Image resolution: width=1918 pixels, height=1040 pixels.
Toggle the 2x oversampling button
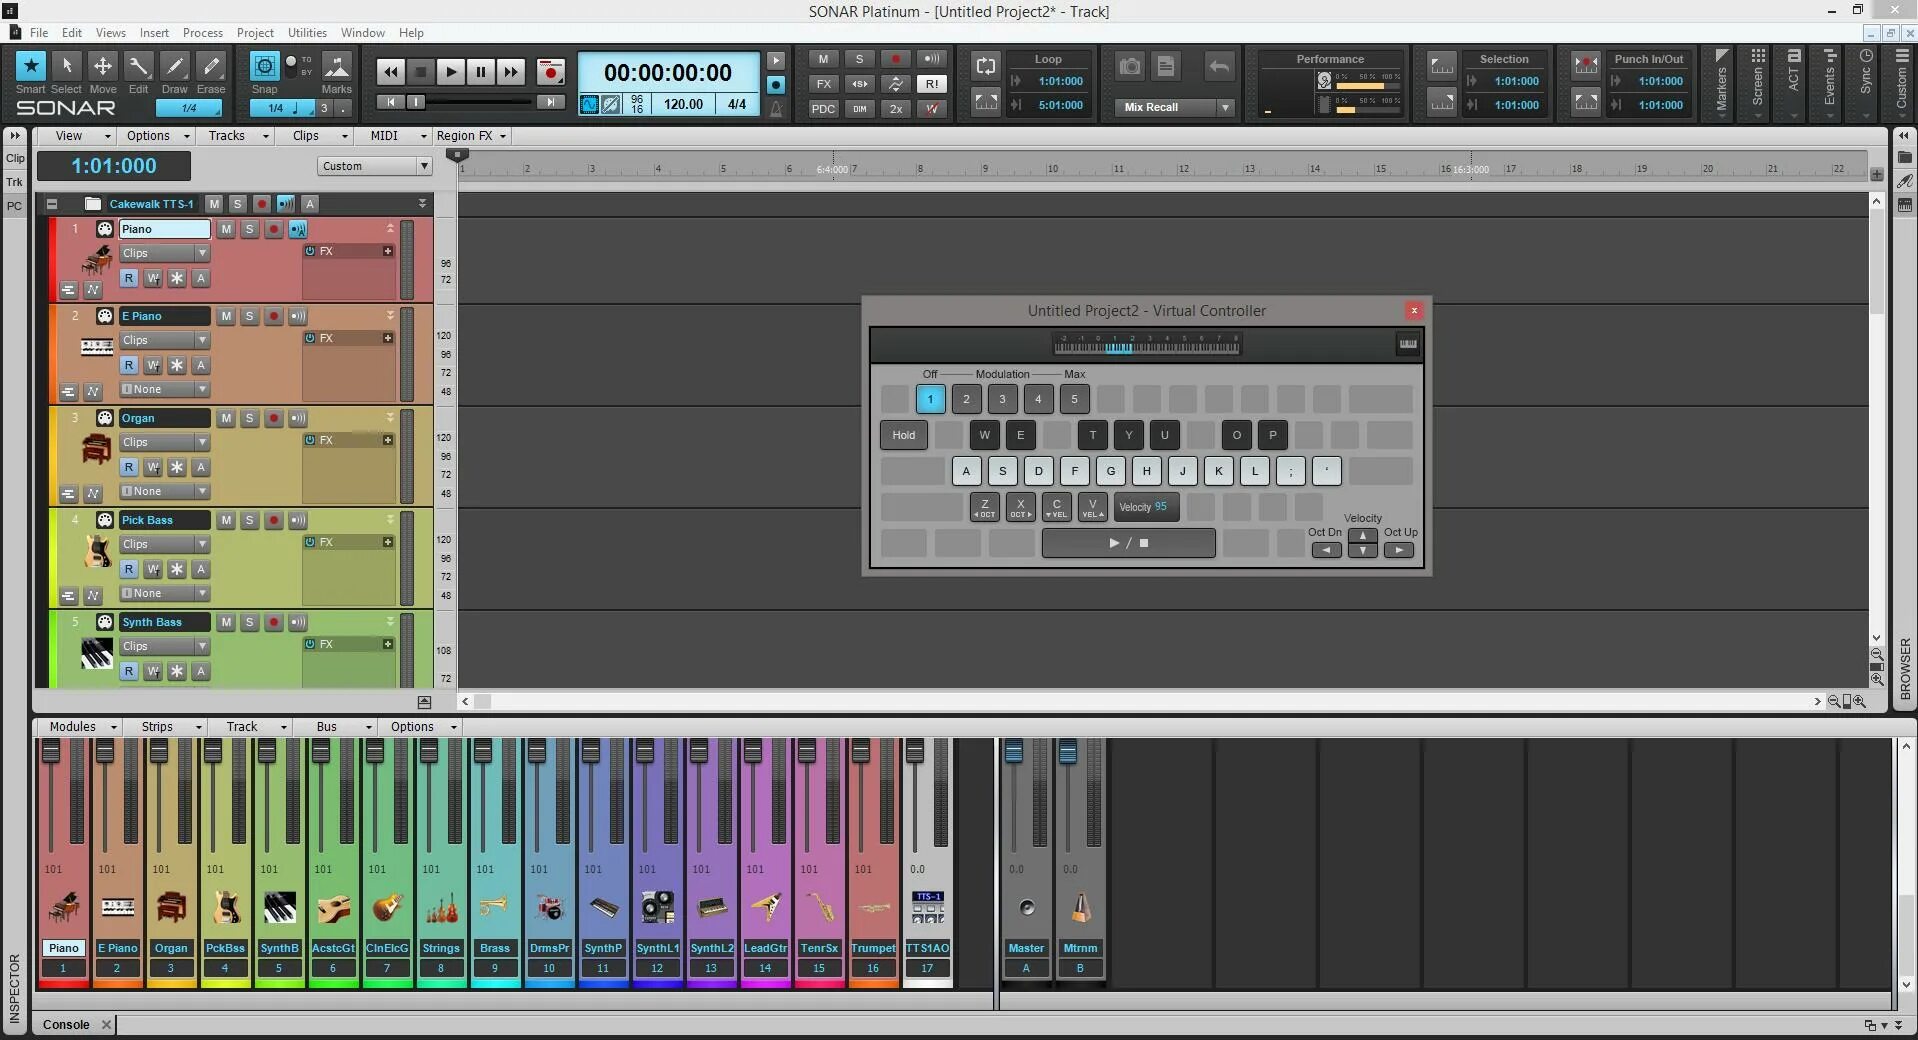[896, 109]
